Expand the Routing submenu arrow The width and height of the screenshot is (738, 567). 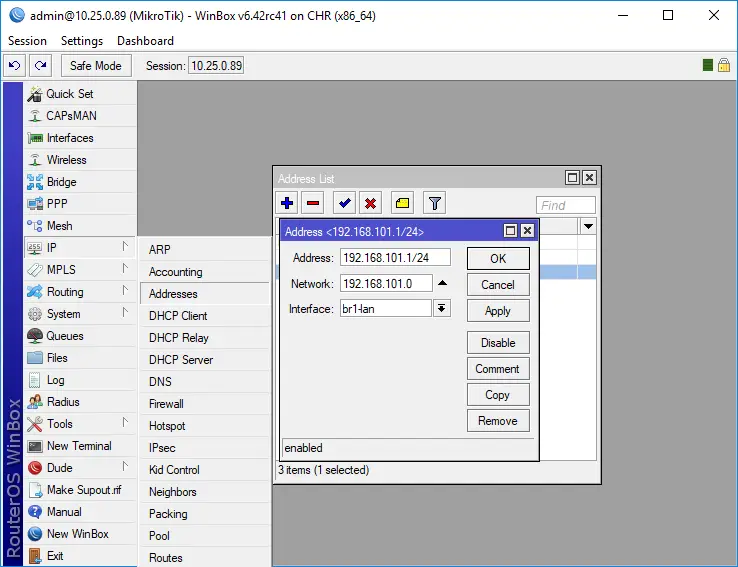(125, 291)
